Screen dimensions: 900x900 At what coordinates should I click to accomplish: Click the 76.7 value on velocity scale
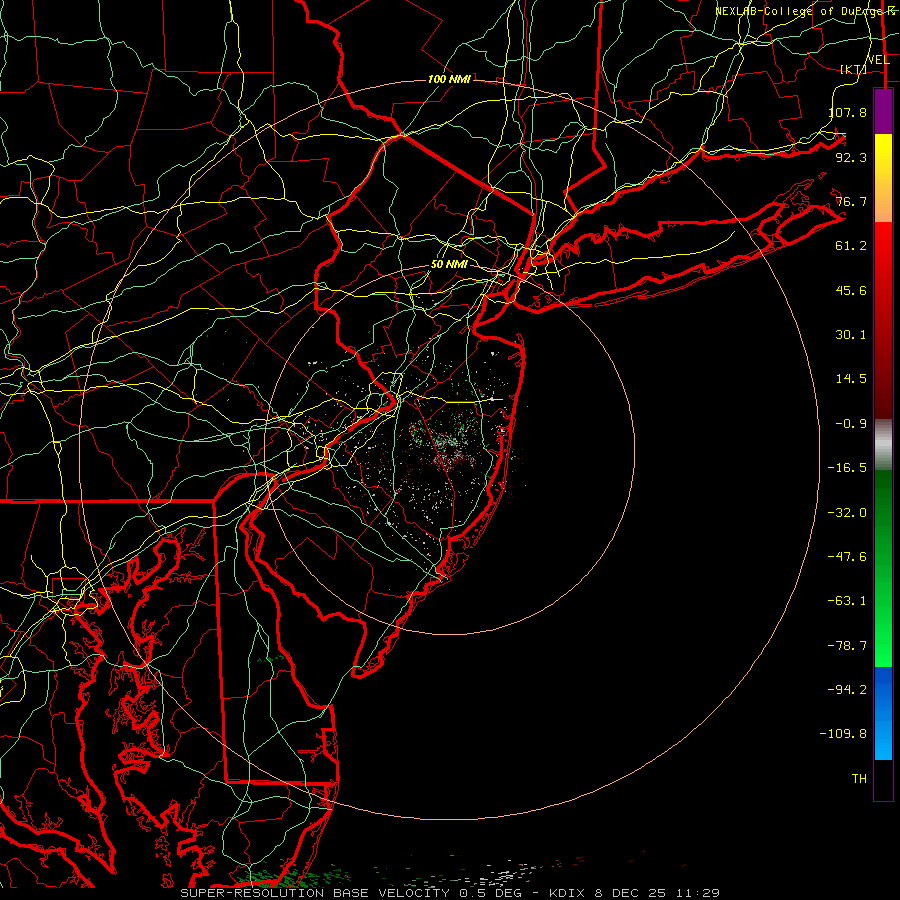pyautogui.click(x=851, y=201)
